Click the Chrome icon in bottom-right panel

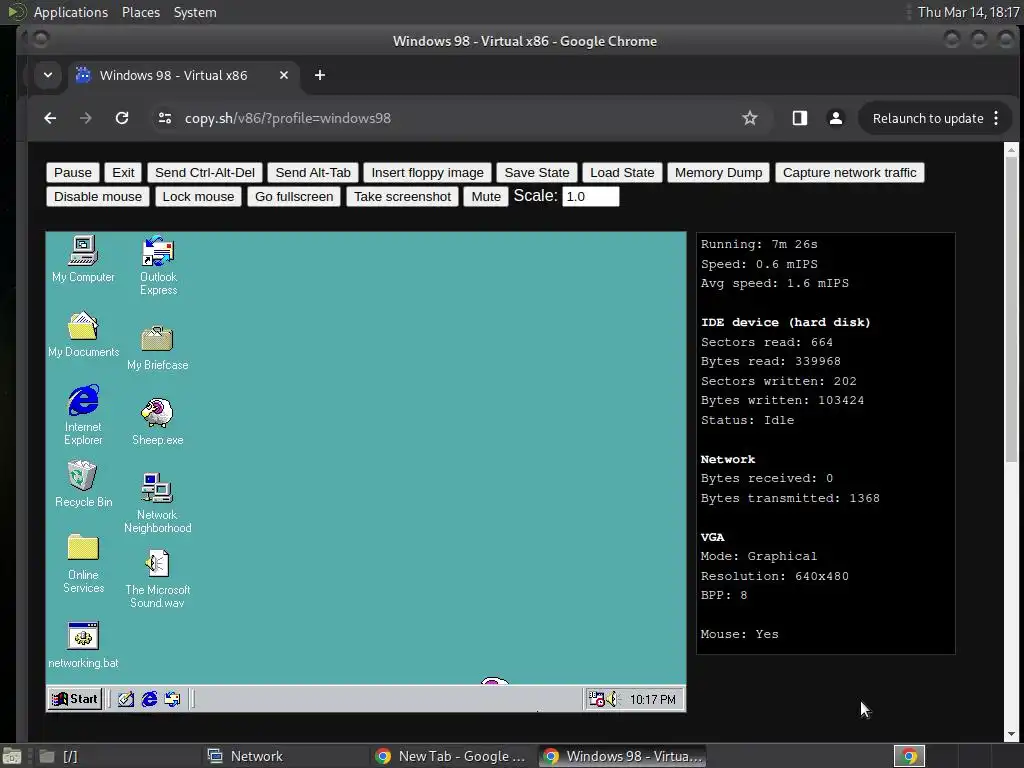click(x=909, y=756)
